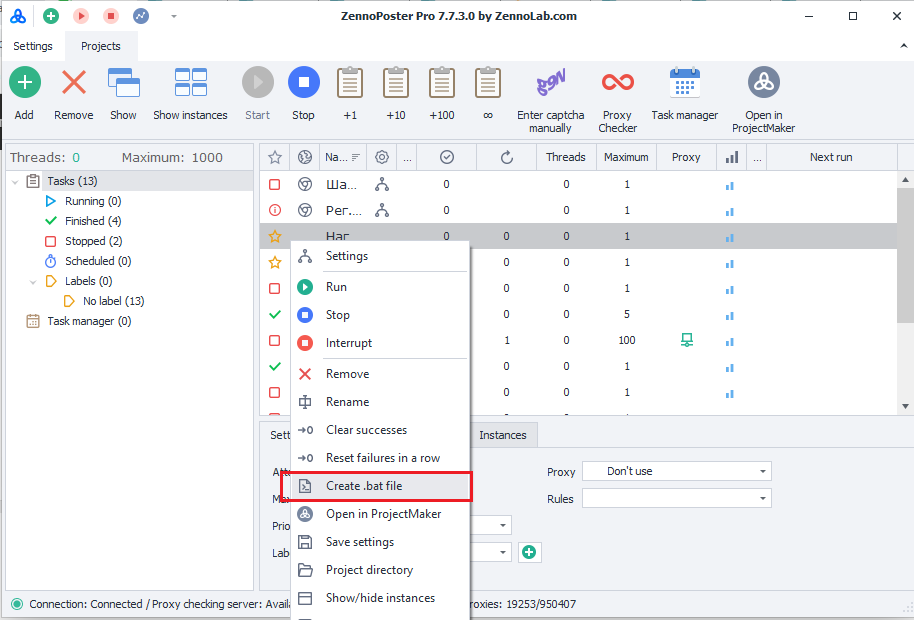Collapse the Tasks (13) tree node
The height and width of the screenshot is (620, 914).
tap(15, 182)
